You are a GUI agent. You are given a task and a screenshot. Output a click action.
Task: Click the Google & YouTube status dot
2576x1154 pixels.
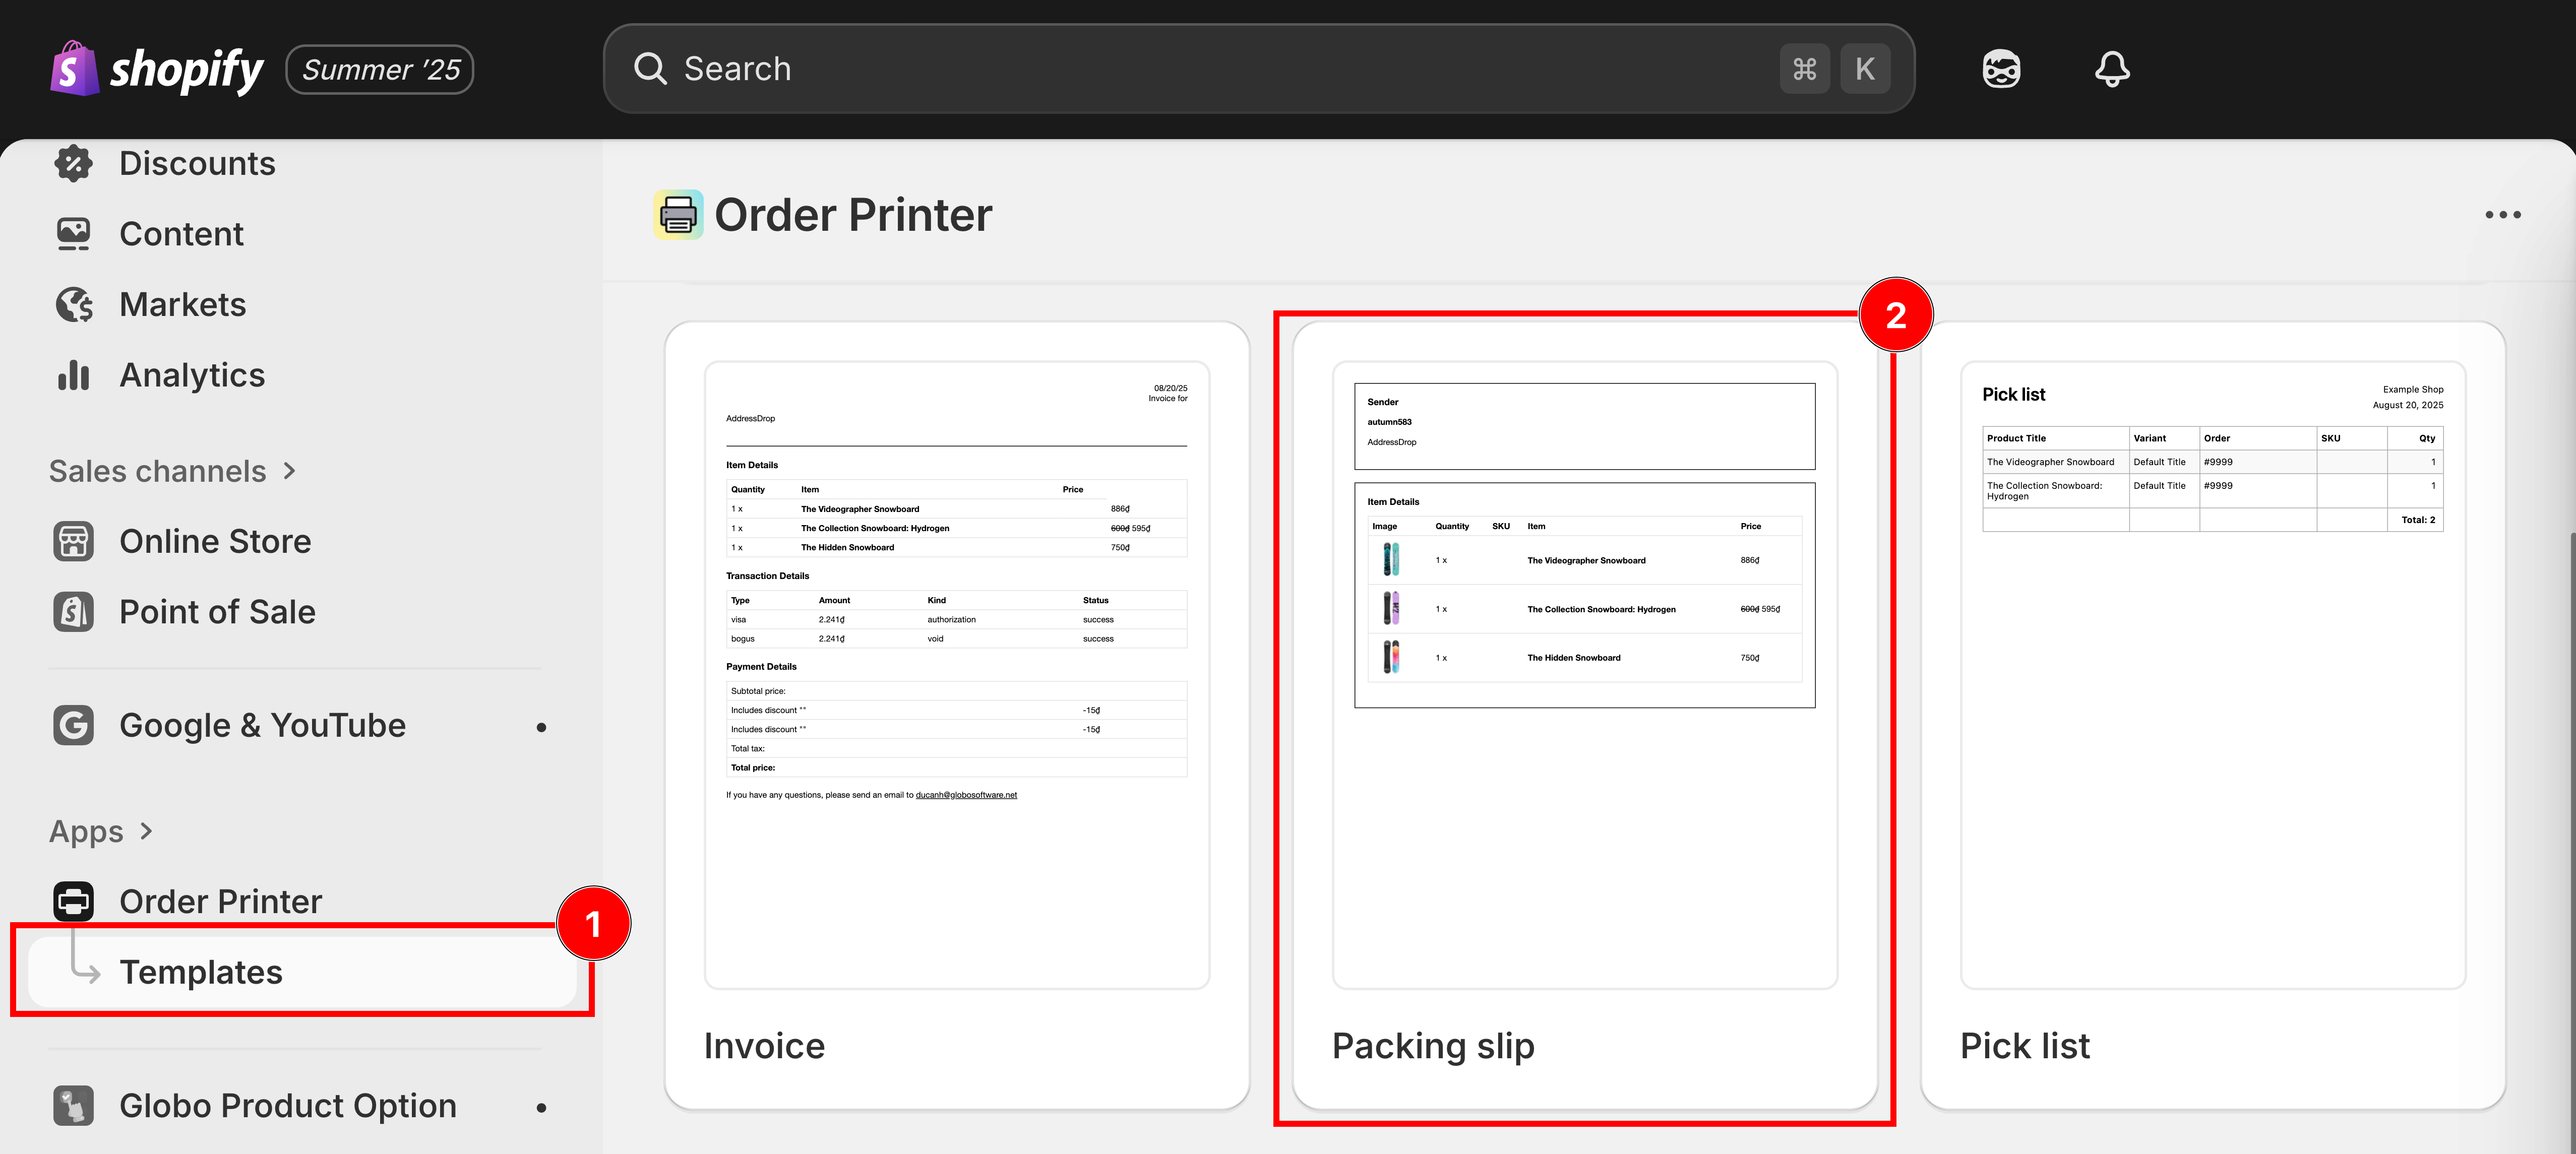(x=541, y=727)
